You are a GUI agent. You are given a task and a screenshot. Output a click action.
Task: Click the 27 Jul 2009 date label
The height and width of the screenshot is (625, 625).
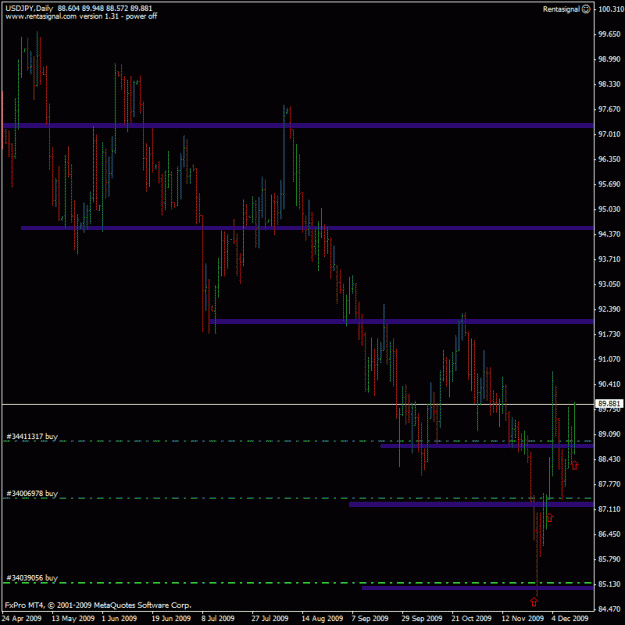pyautogui.click(x=270, y=618)
